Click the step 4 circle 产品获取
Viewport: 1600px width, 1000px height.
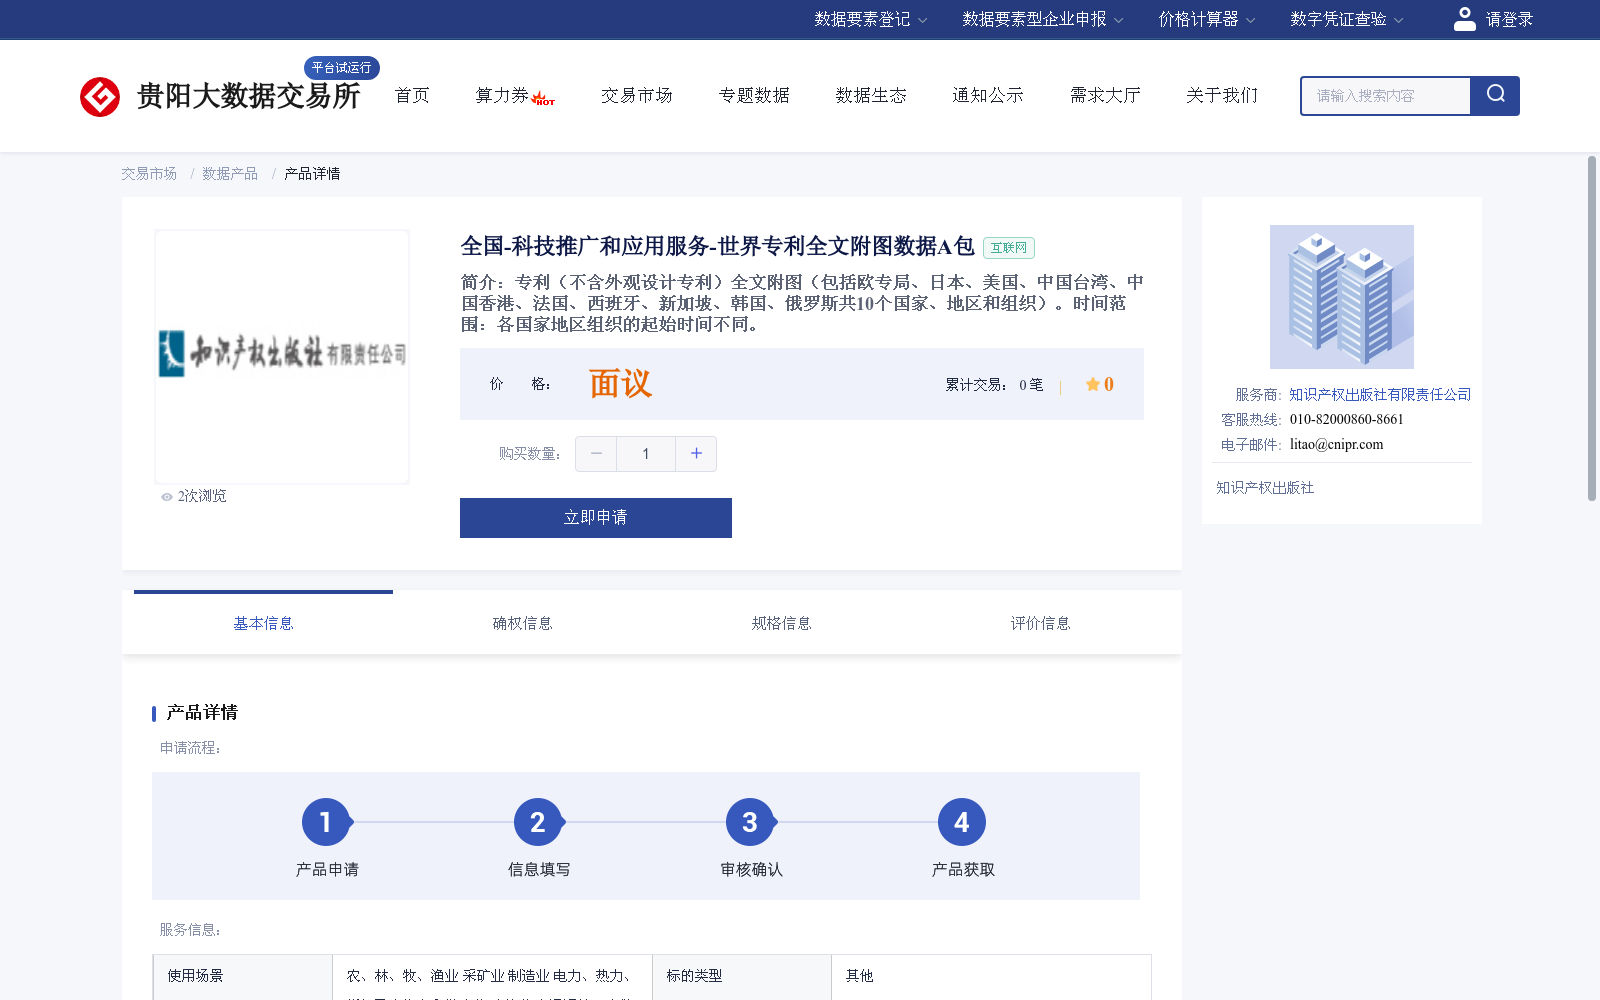(x=962, y=822)
